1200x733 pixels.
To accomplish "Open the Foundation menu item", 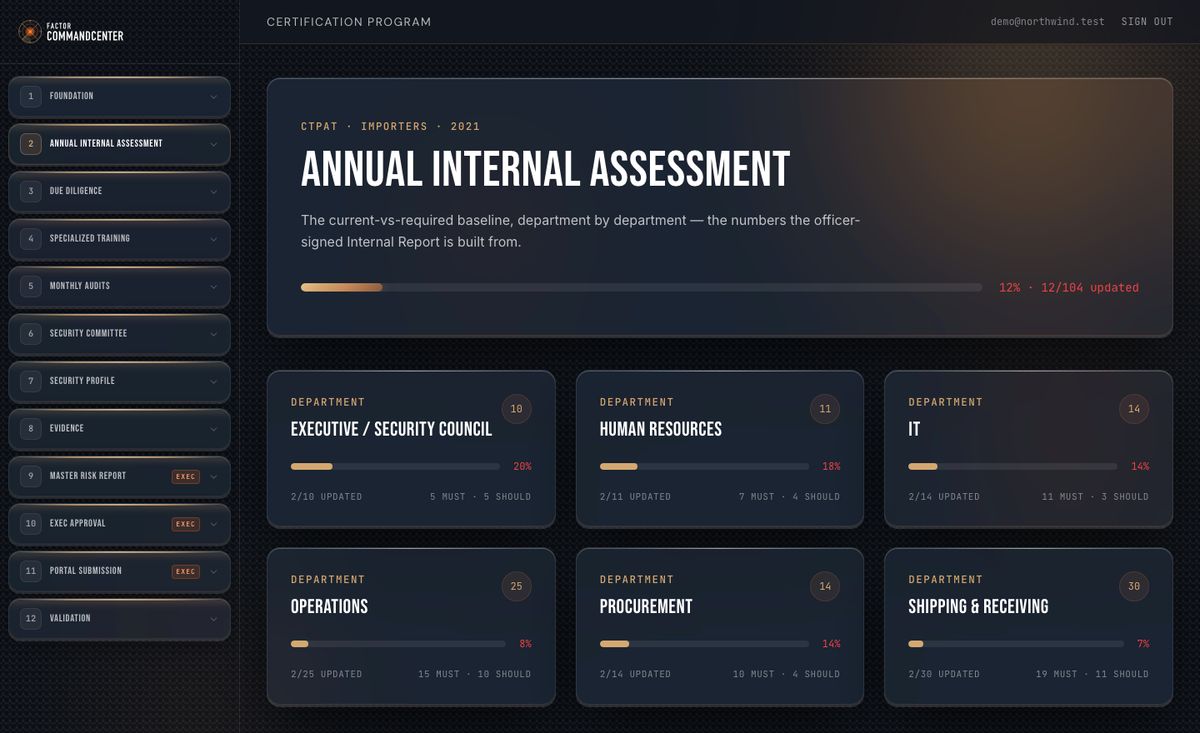I will click(120, 97).
